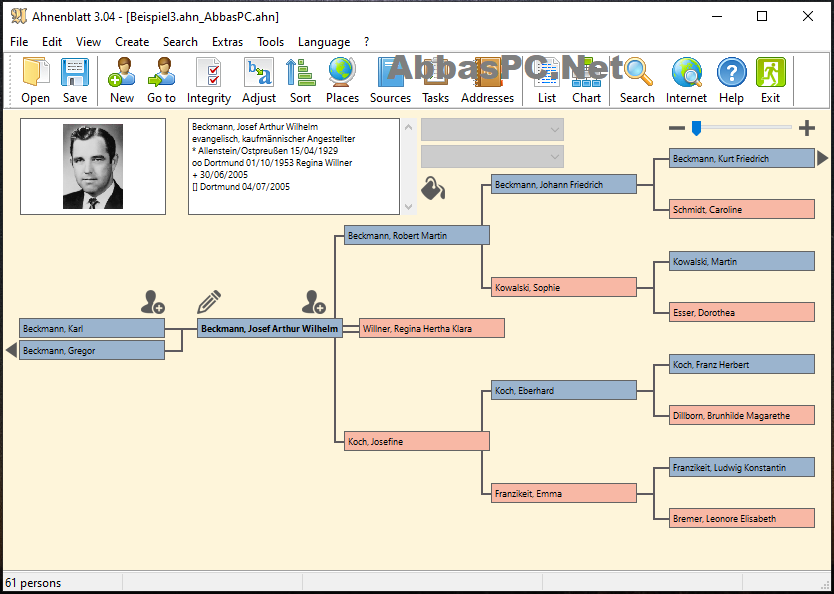
Task: Open Places globe icon
Action: pyautogui.click(x=342, y=72)
